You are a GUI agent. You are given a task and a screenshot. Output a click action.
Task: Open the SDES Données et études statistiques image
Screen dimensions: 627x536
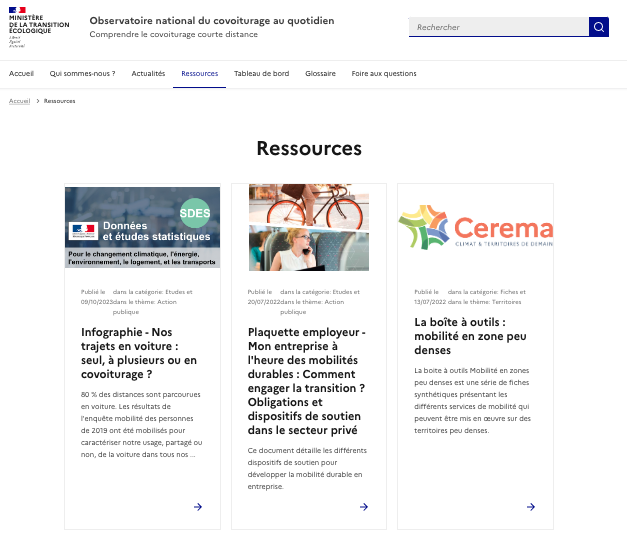(142, 227)
